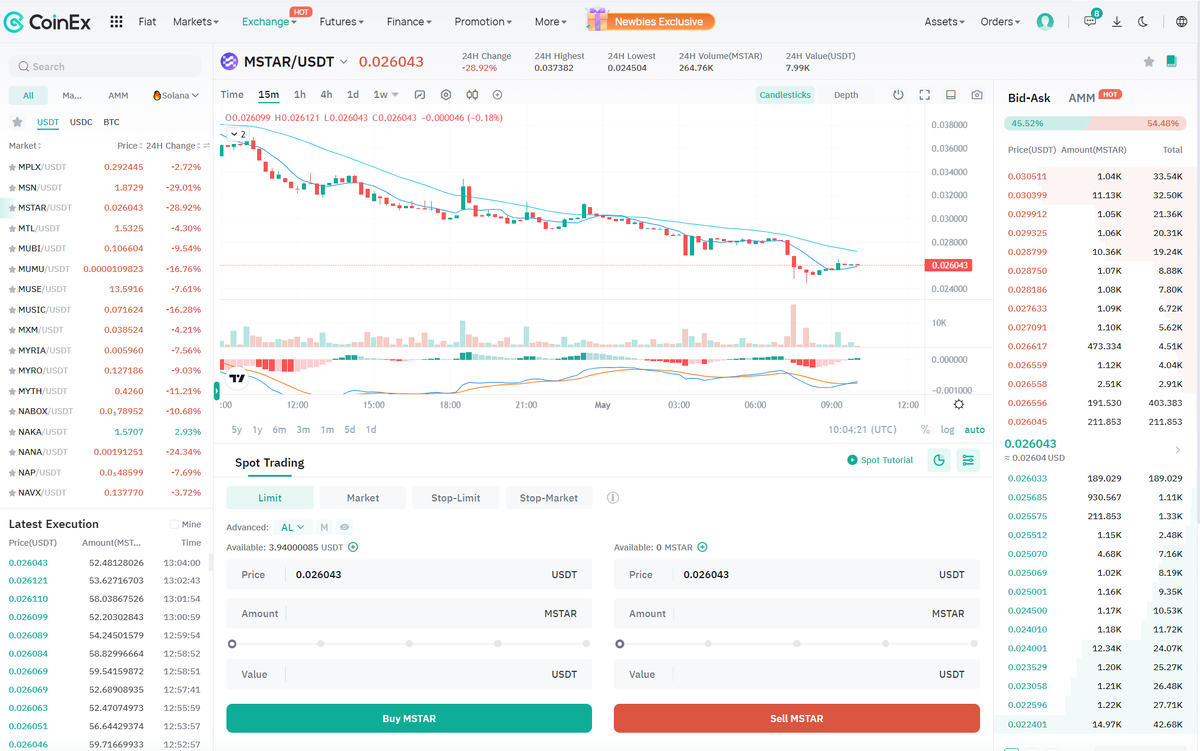
Task: Open the Promotion dropdown menu
Action: pos(483,21)
